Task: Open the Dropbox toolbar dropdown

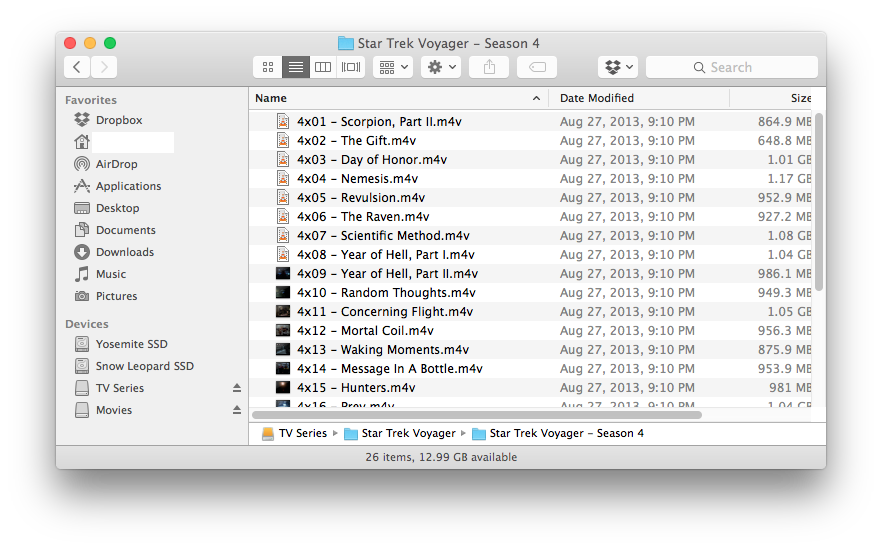Action: pyautogui.click(x=618, y=68)
